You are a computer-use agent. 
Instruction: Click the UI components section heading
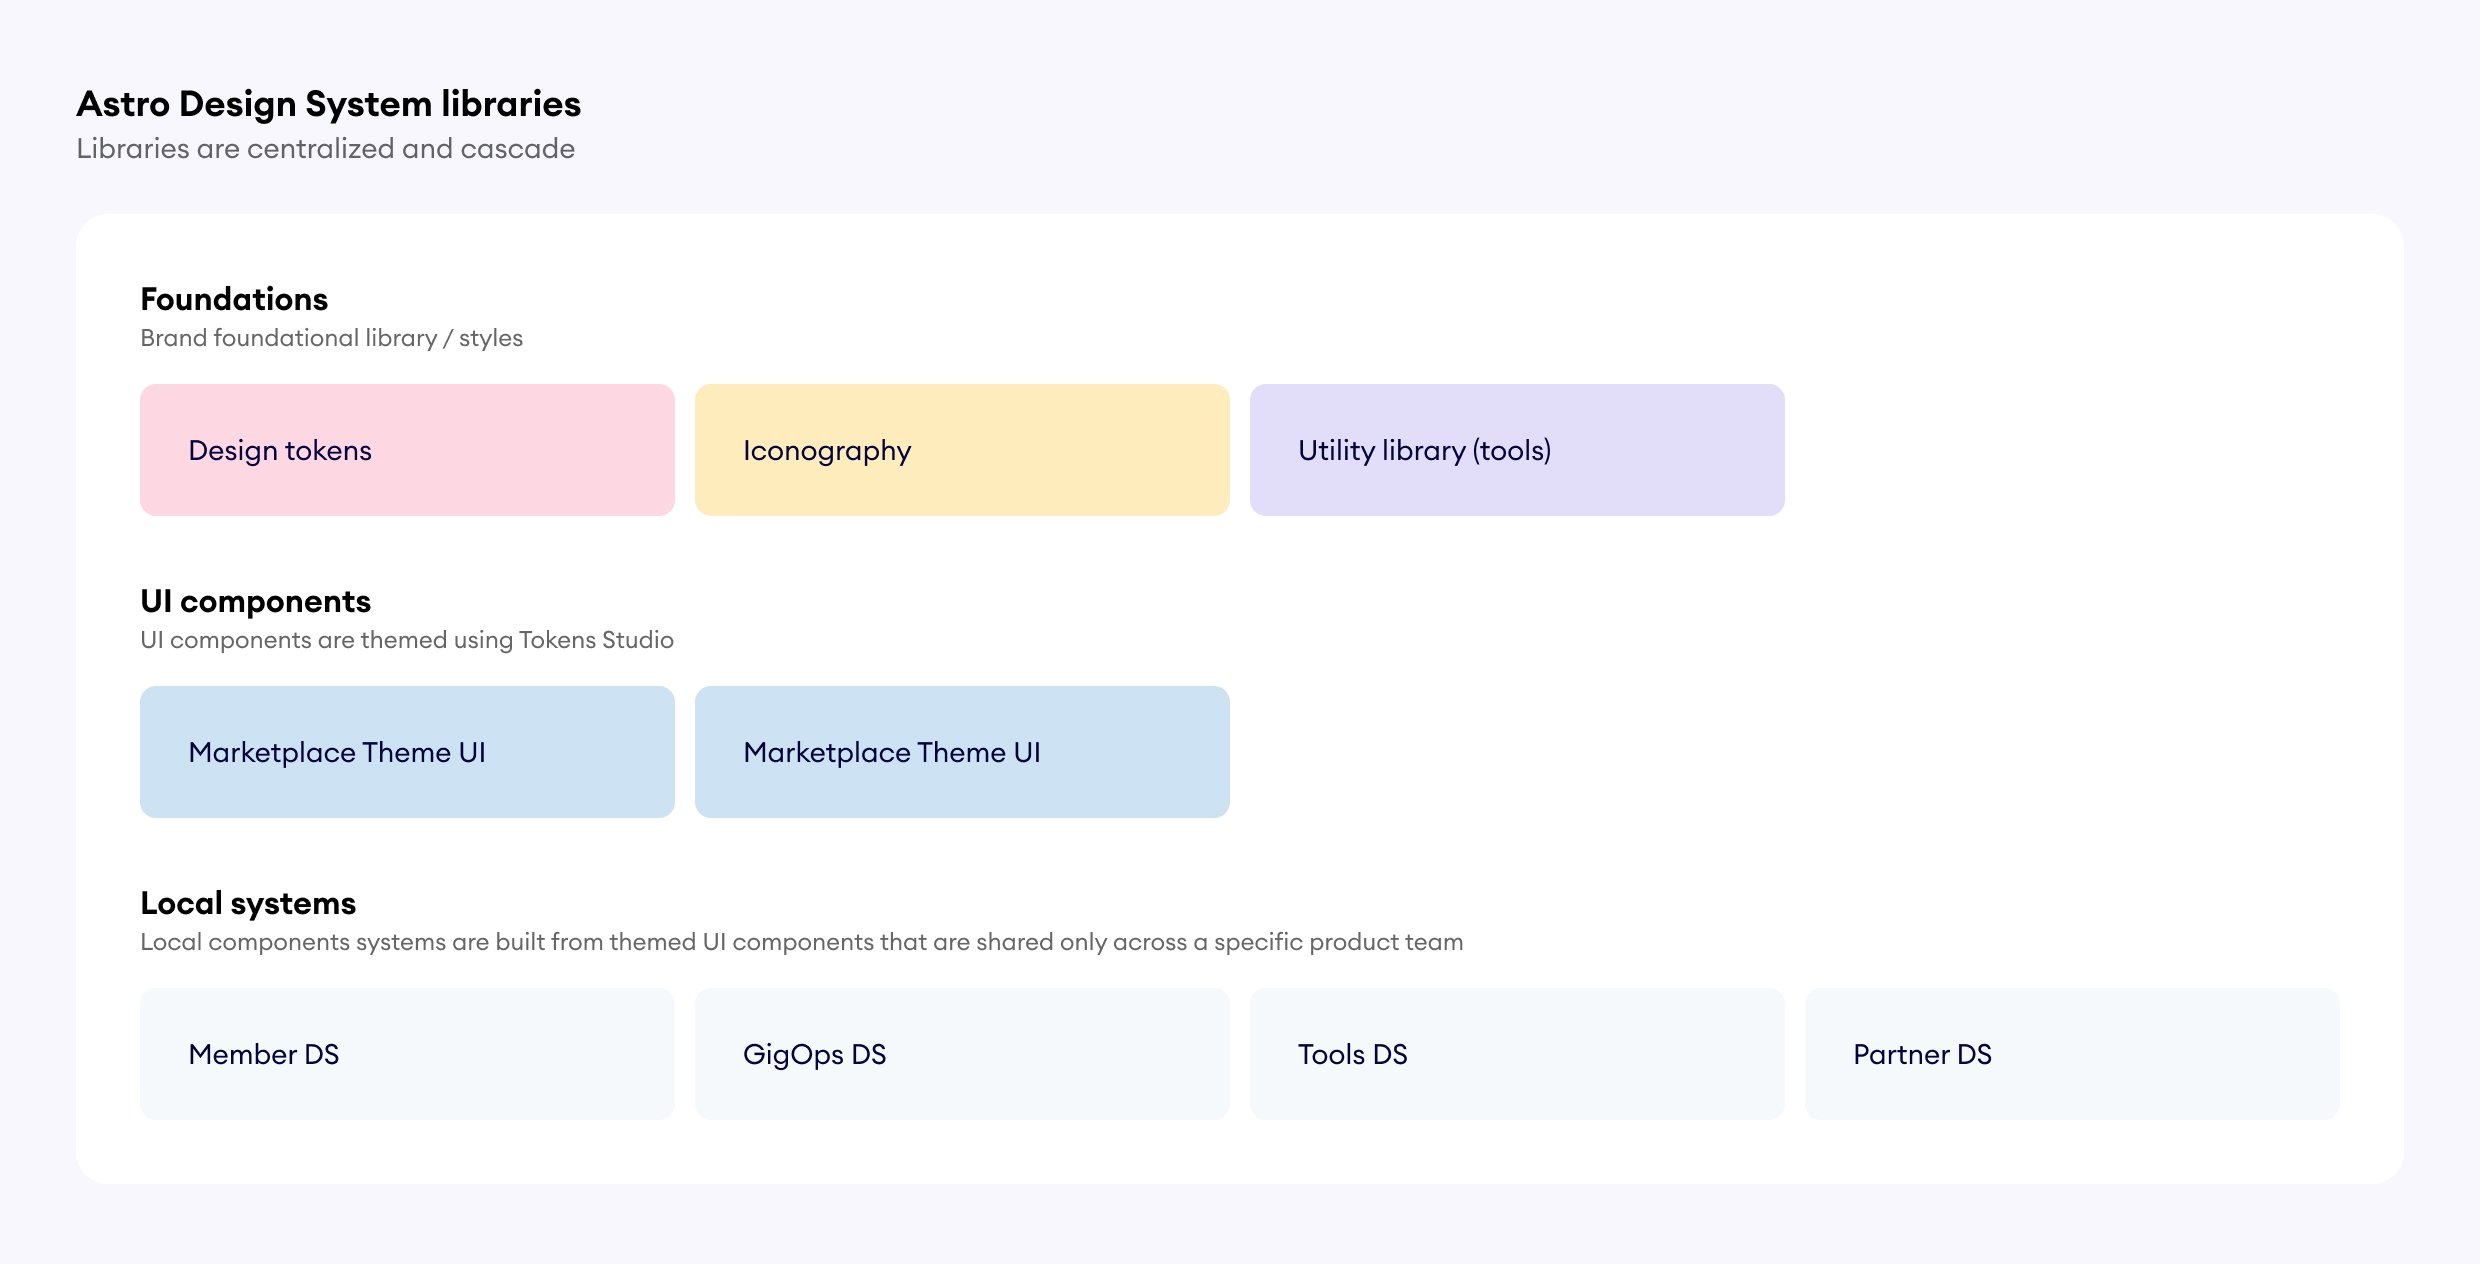(255, 601)
